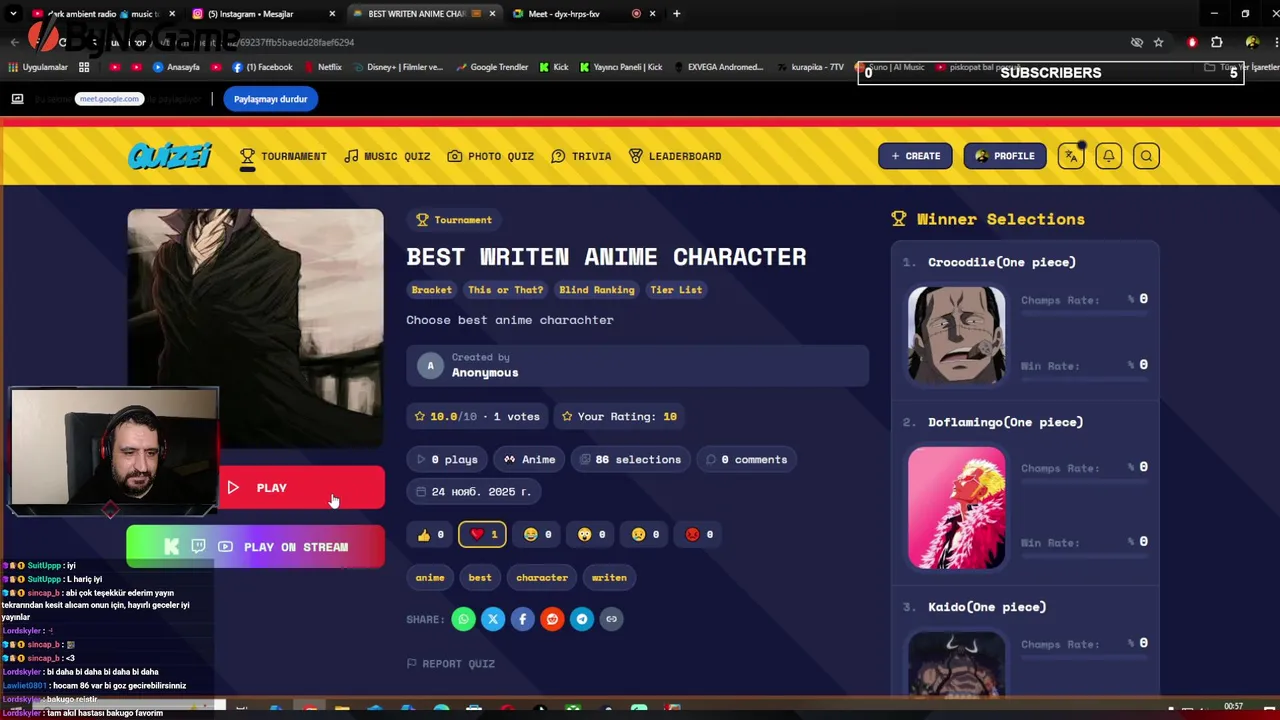1280x720 pixels.
Task: Share via WhatsApp icon
Action: pyautogui.click(x=463, y=619)
